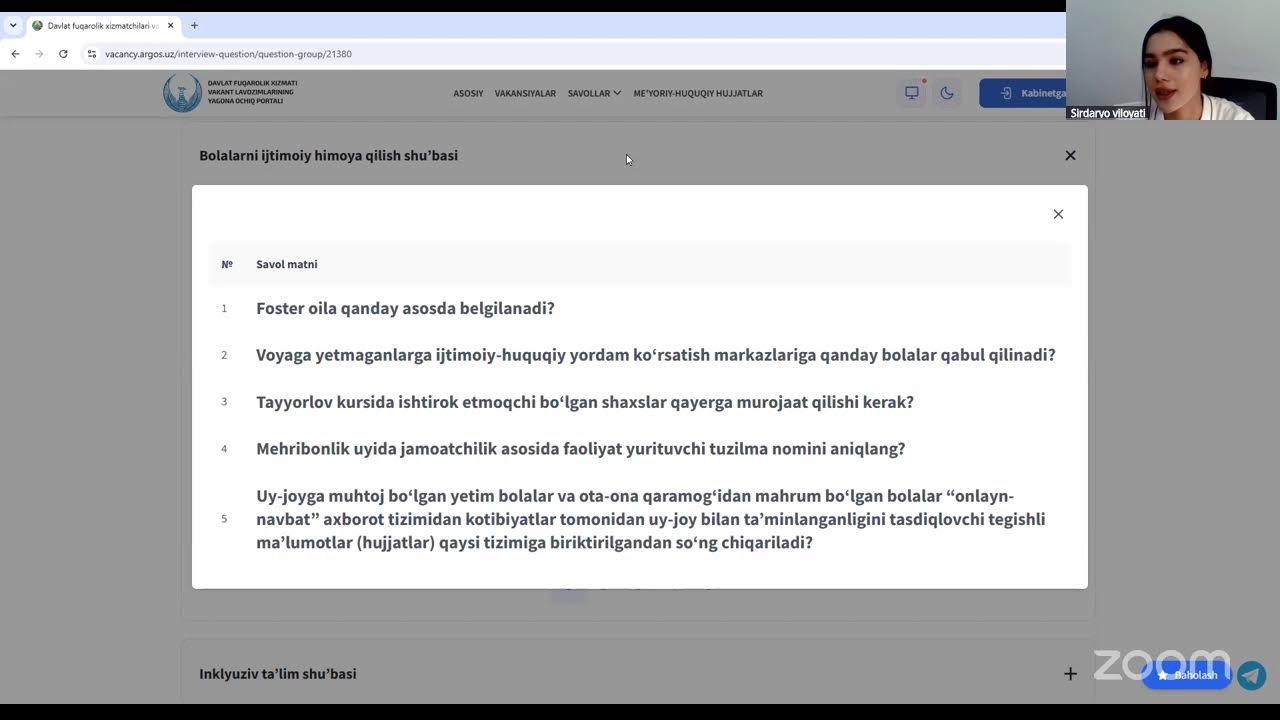Select question 'Foster oila qanday asosda belgilanadi?'
The image size is (1280, 720).
(x=405, y=308)
